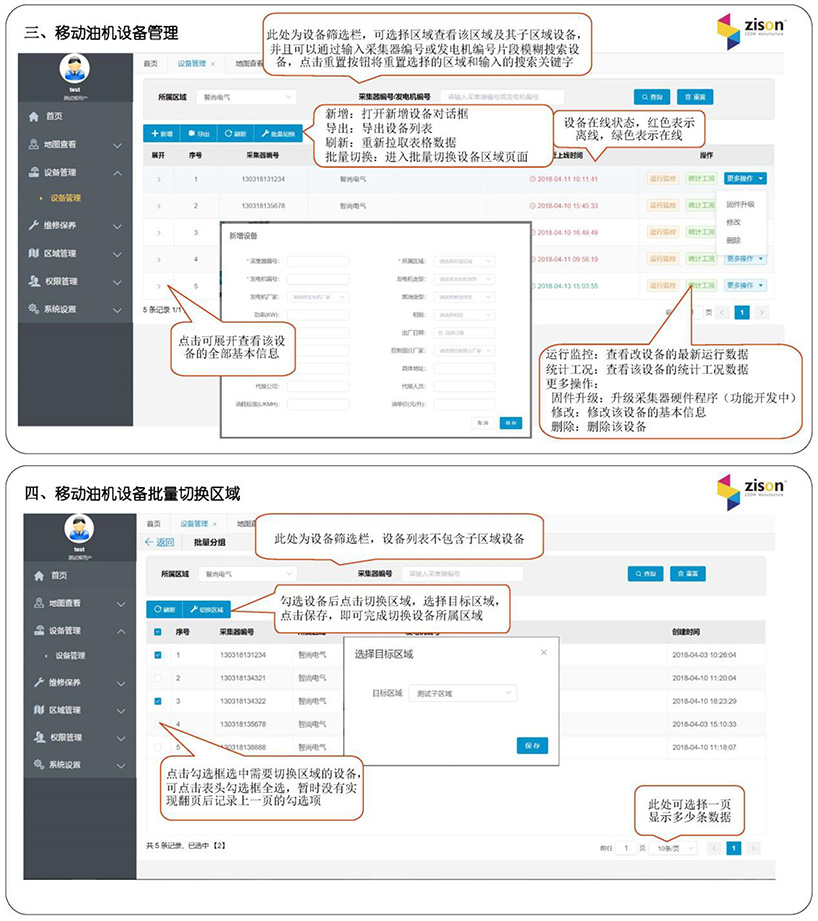Close the 选择目标区域 dialog with X
This screenshot has height=921, width=818.
tap(544, 653)
